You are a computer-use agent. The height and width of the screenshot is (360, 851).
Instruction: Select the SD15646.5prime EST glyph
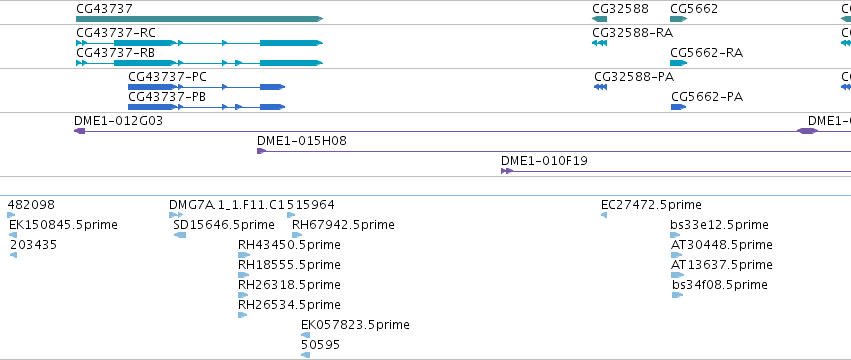coord(180,235)
